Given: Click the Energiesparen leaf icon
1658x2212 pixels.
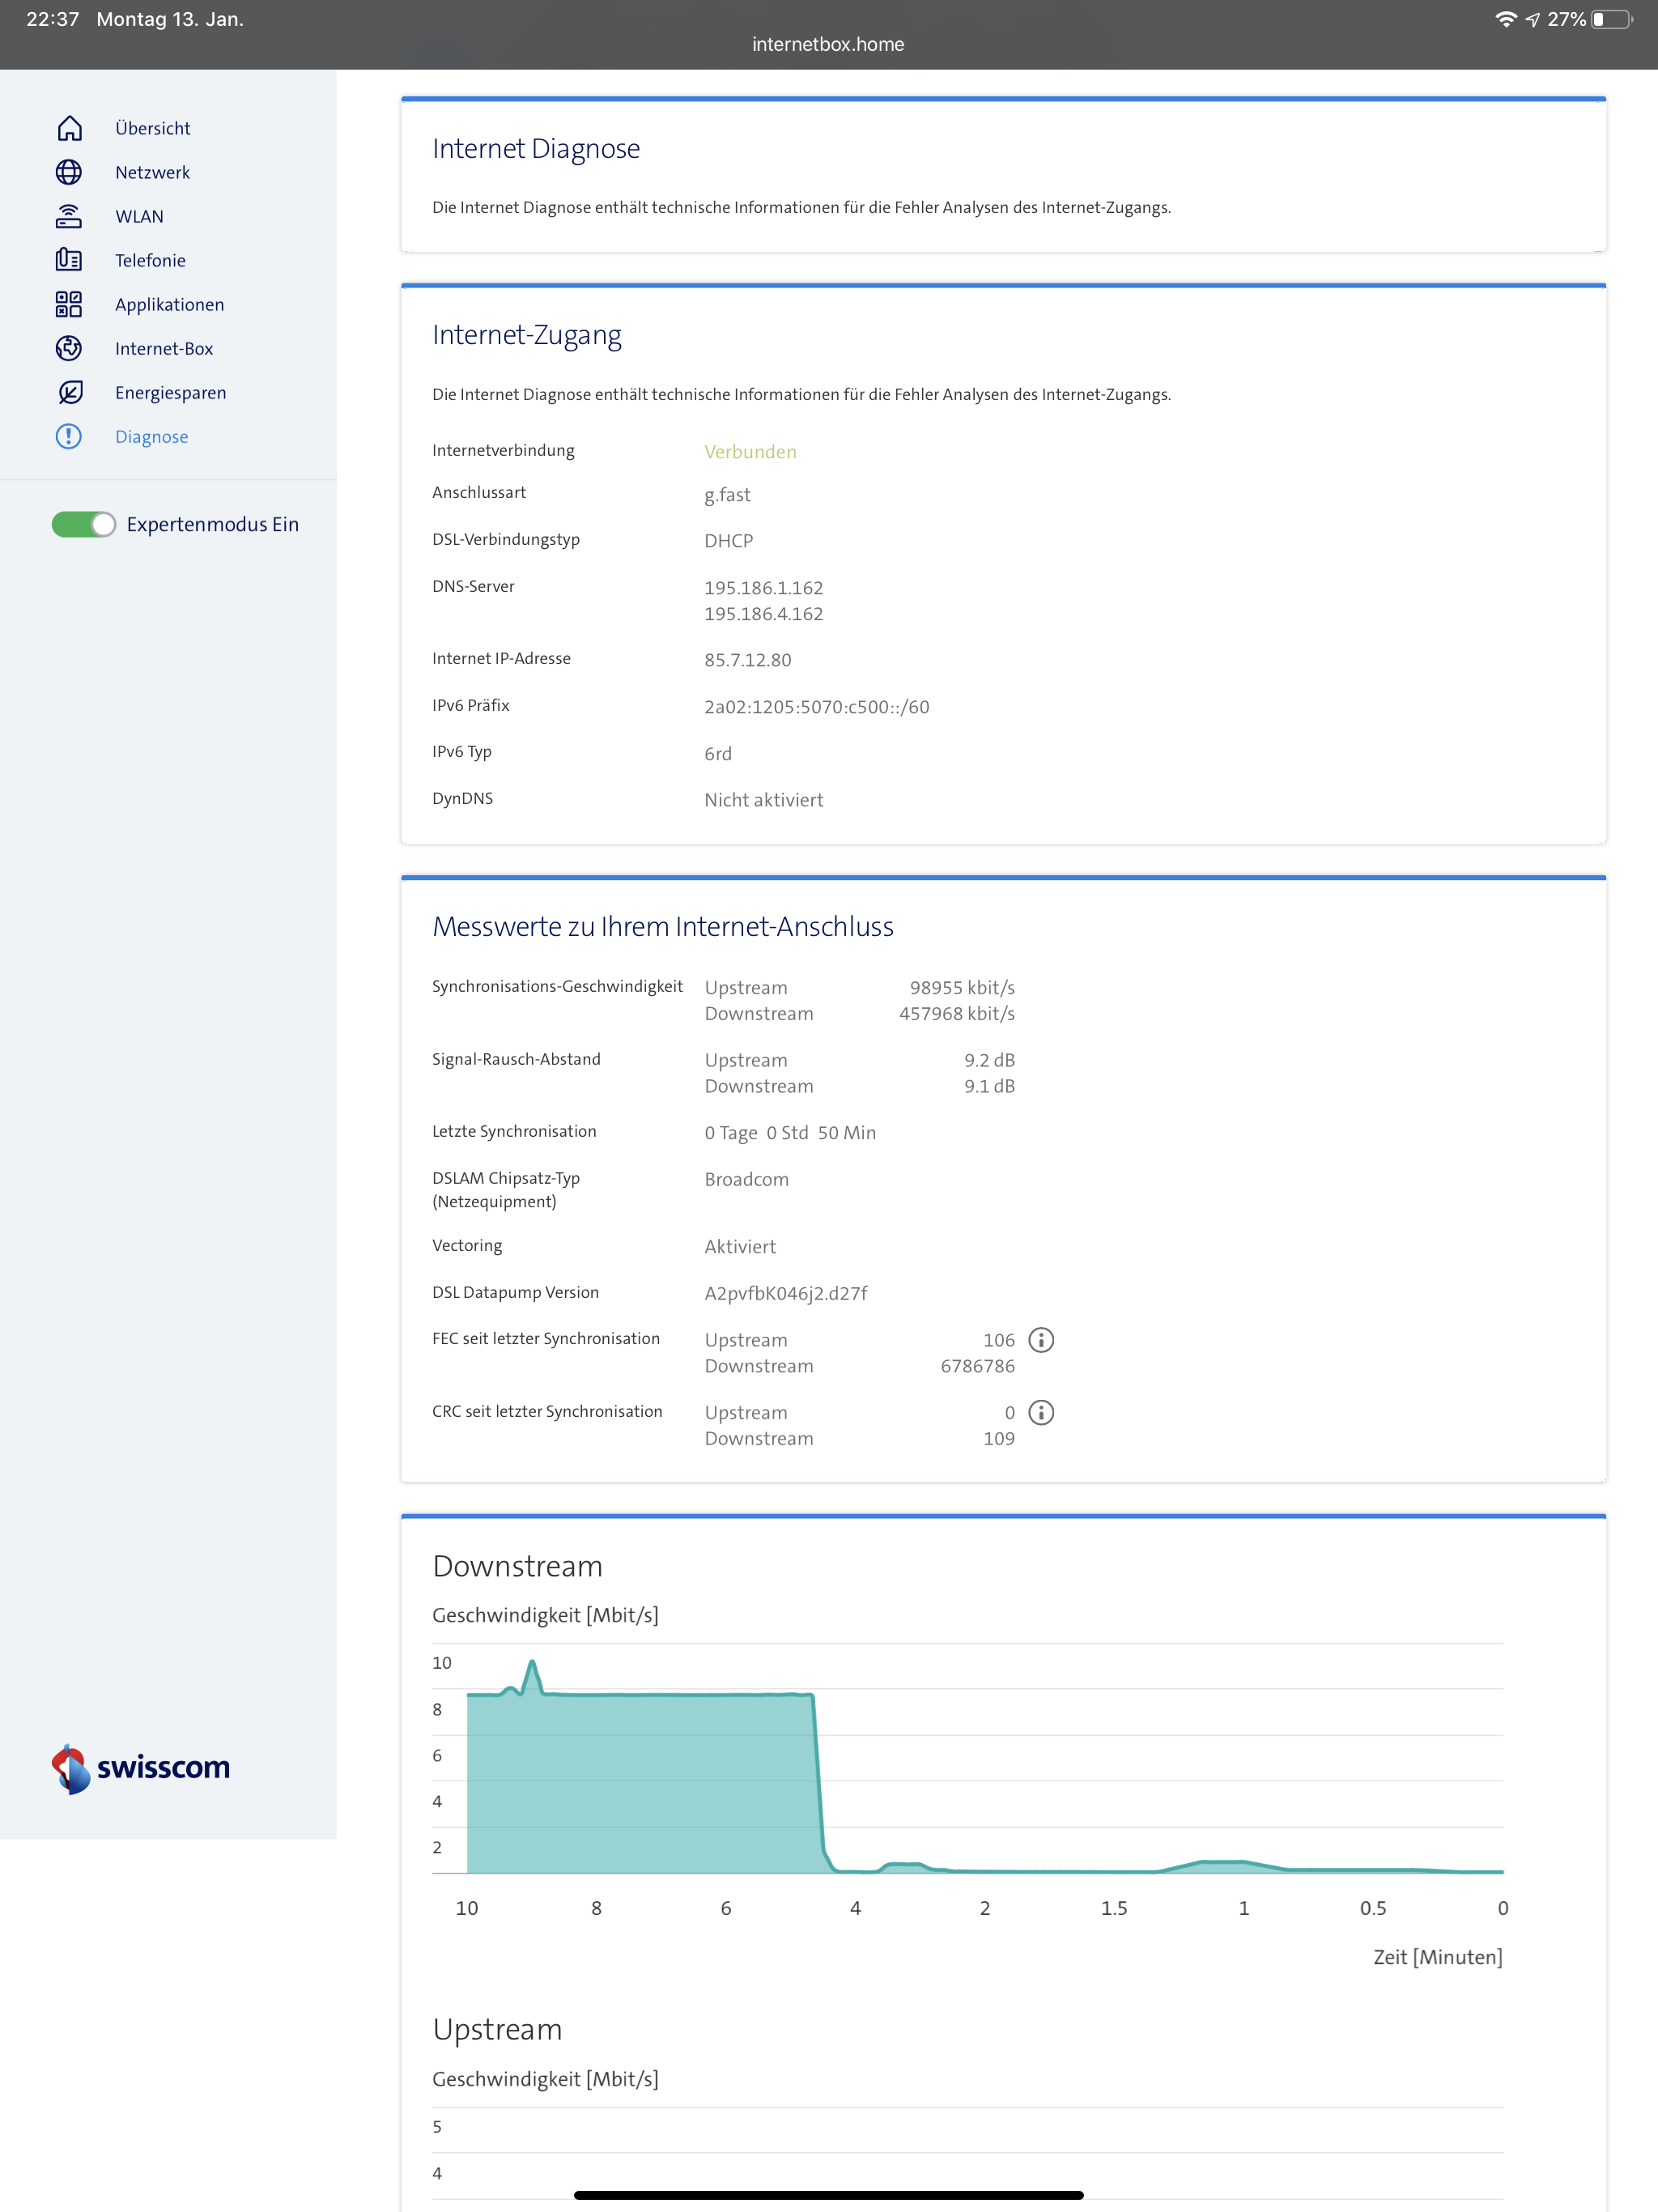Looking at the screenshot, I should point(69,392).
